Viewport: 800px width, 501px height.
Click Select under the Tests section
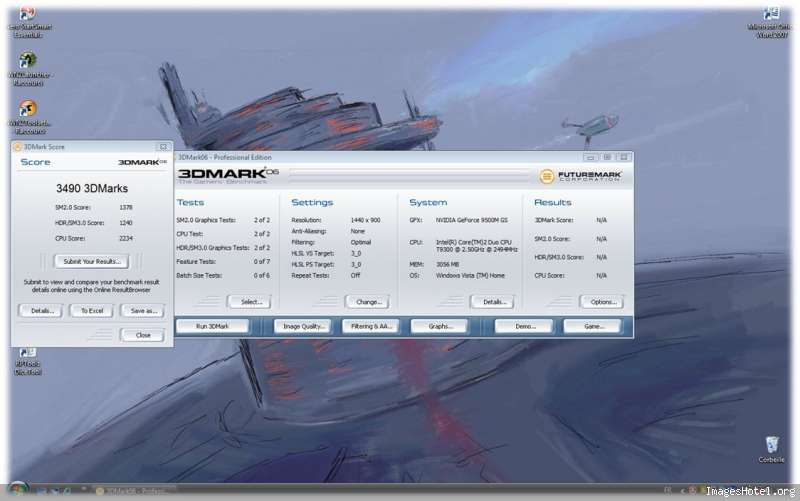[x=249, y=301]
